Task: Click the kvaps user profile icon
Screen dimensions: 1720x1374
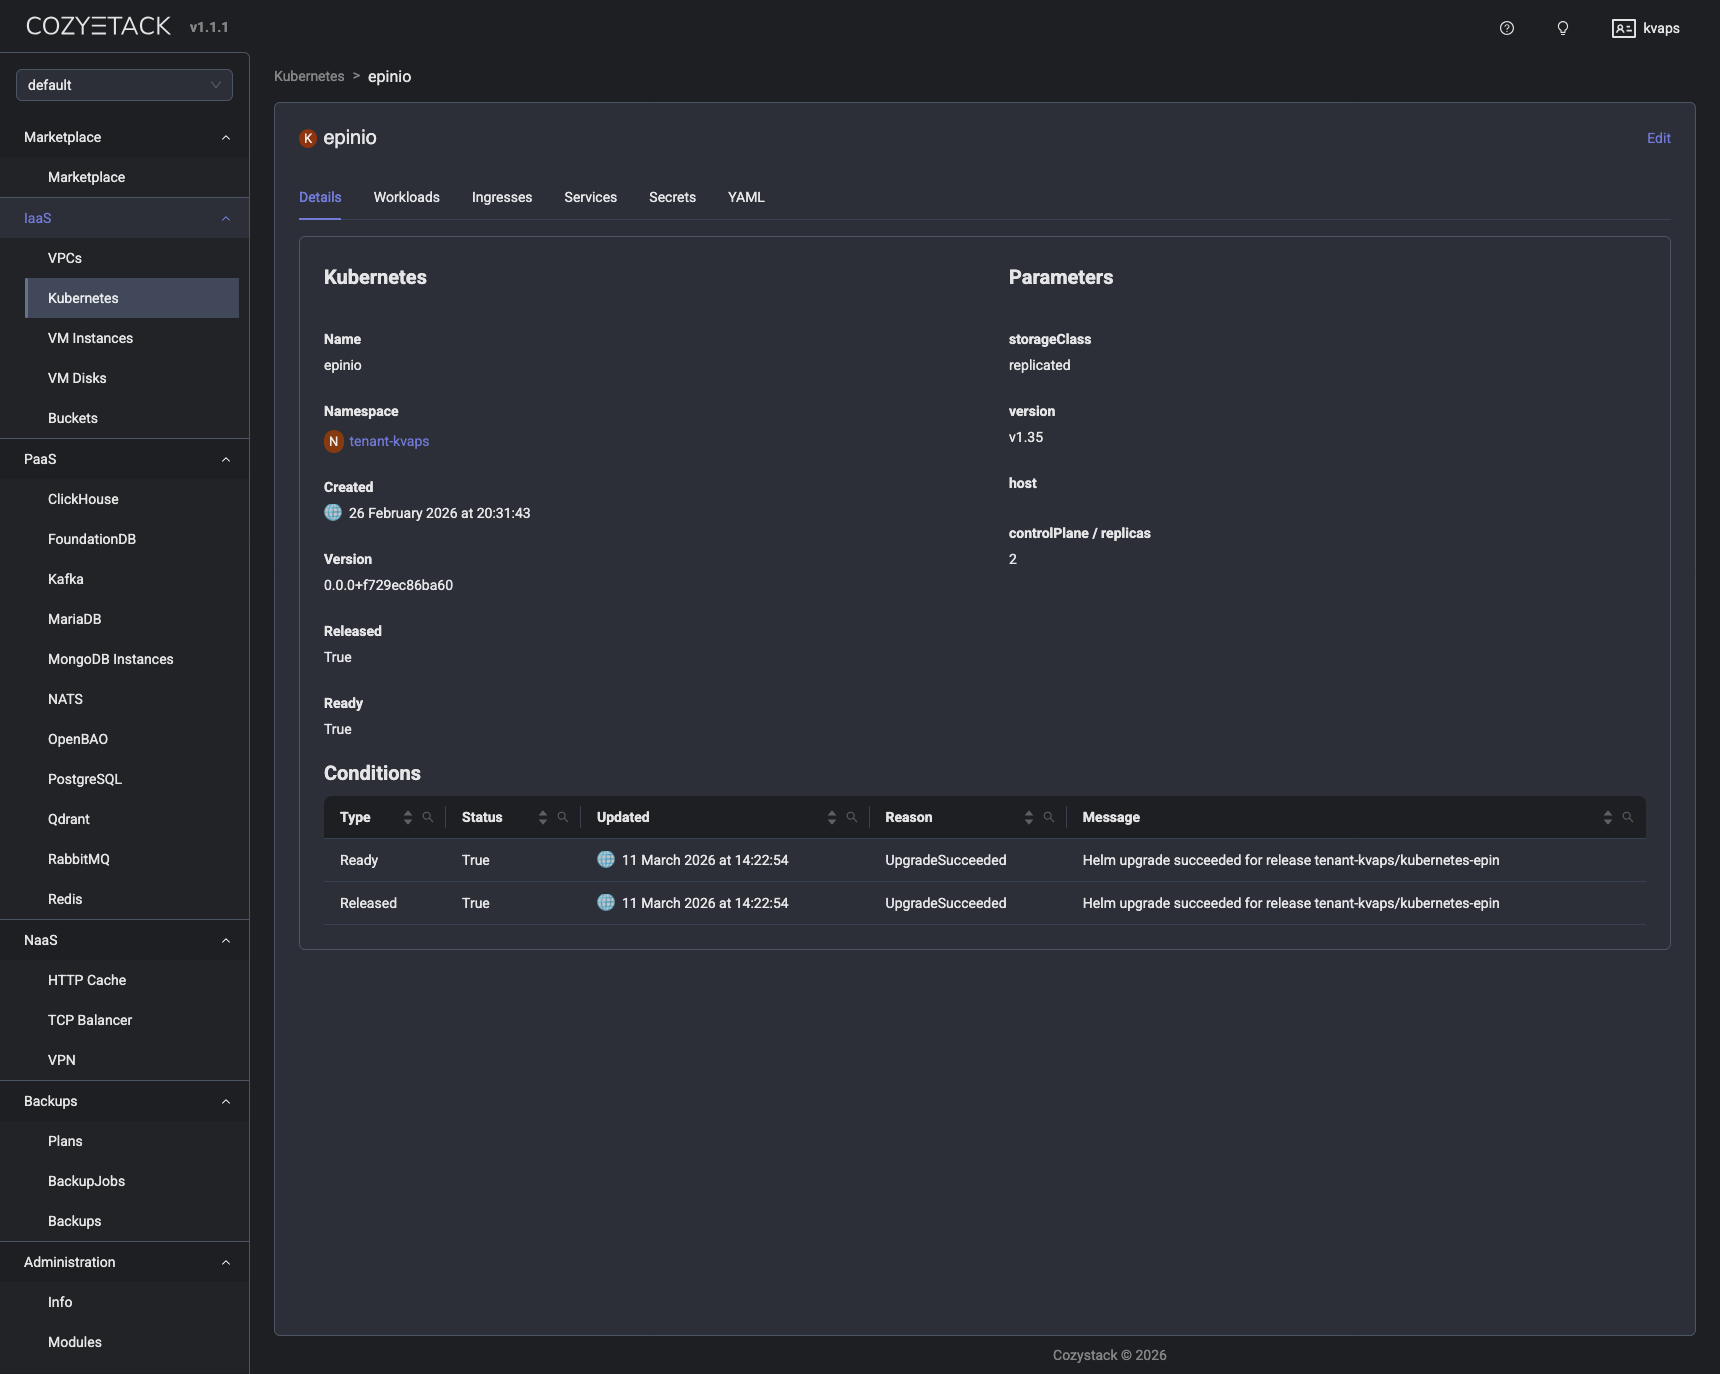Action: 1623,28
